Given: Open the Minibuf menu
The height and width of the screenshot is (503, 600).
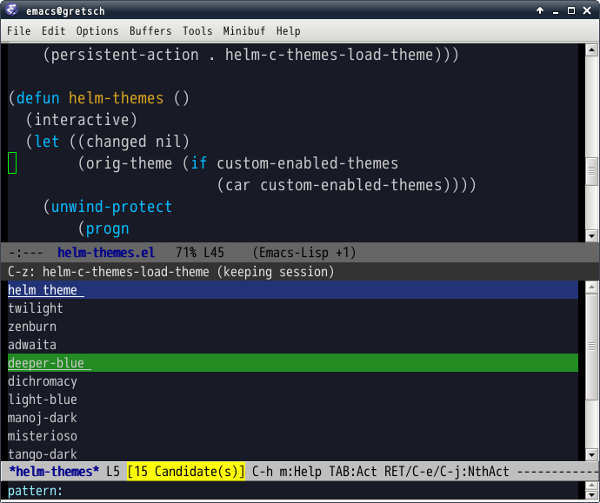Looking at the screenshot, I should (244, 31).
